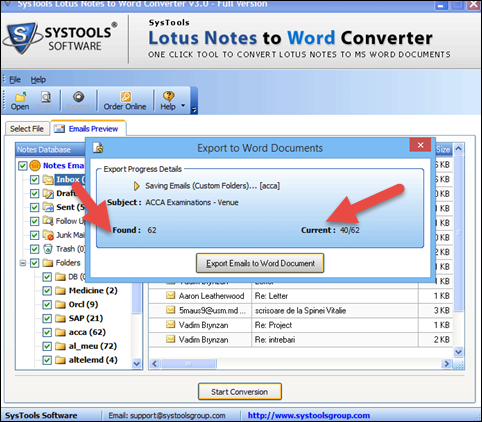The height and width of the screenshot is (422, 482).
Task: Toggle the Drafts folder checkbox
Action: coord(34,193)
